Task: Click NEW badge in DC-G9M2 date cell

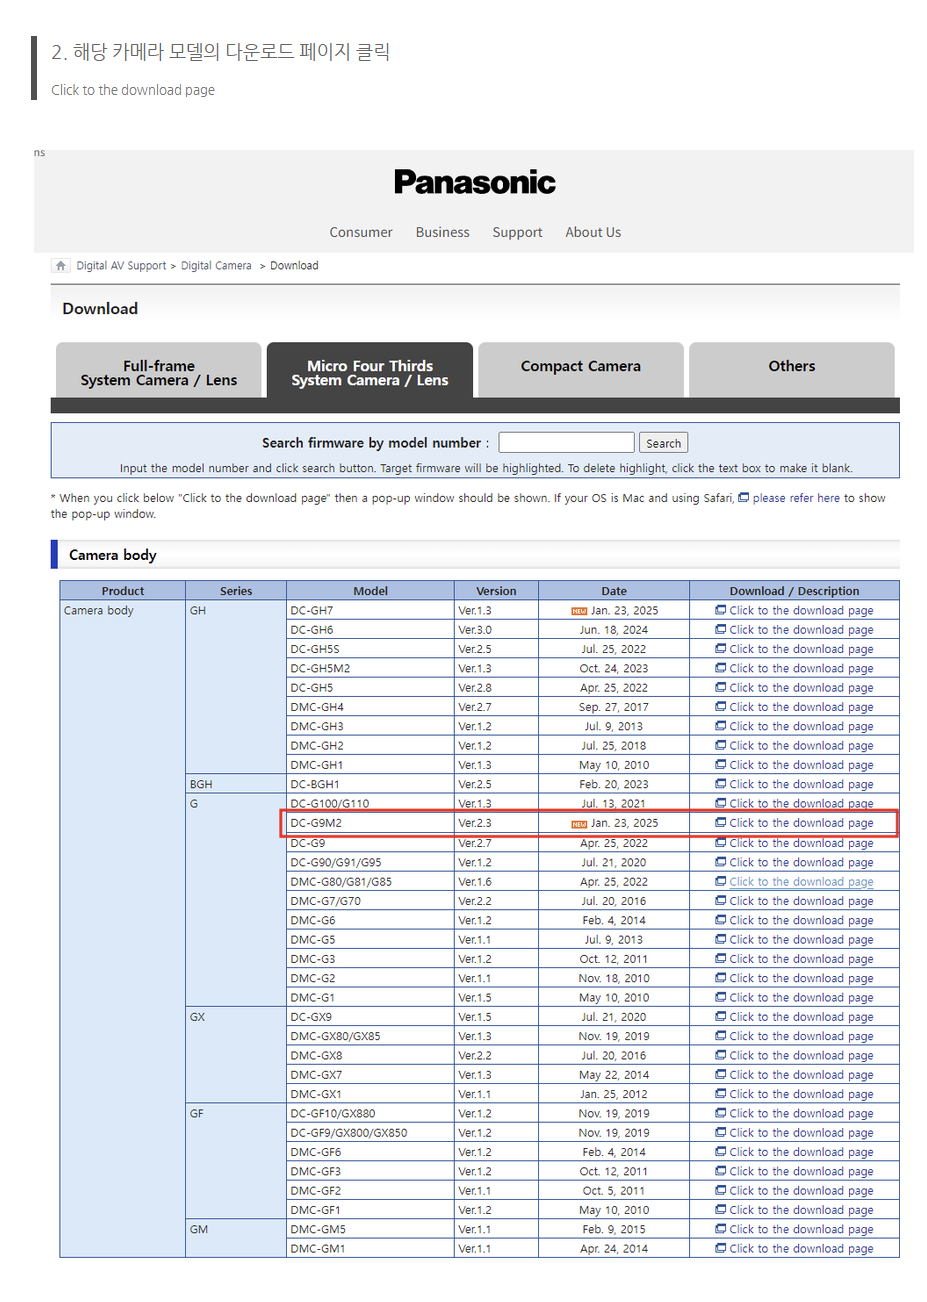Action: tap(578, 824)
